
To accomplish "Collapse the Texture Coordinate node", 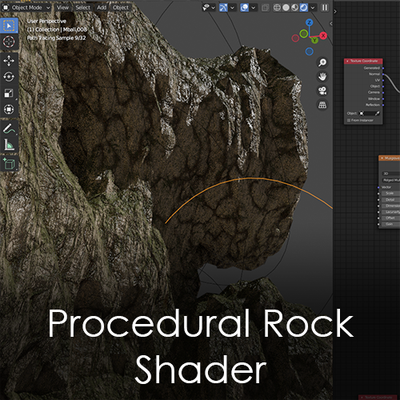I will coord(347,61).
